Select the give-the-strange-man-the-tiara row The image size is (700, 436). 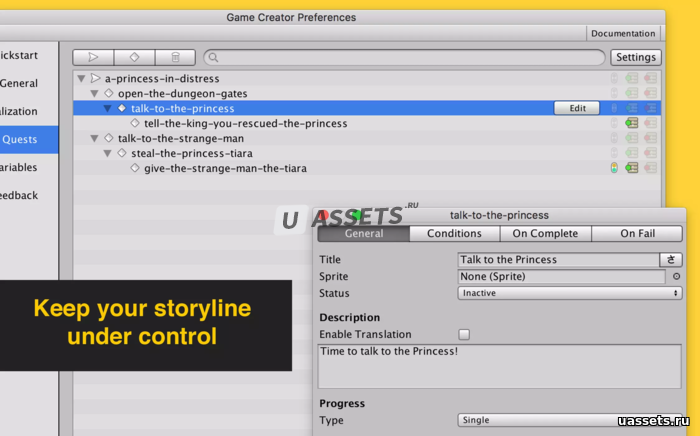[367, 168]
